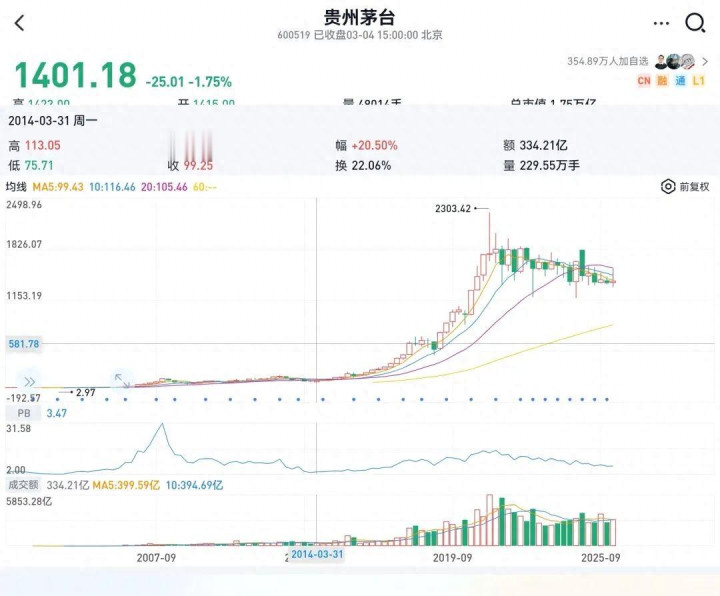The width and height of the screenshot is (720, 596).
Task: Tap the volume MA5:399.59亿 value
Action: point(126,485)
